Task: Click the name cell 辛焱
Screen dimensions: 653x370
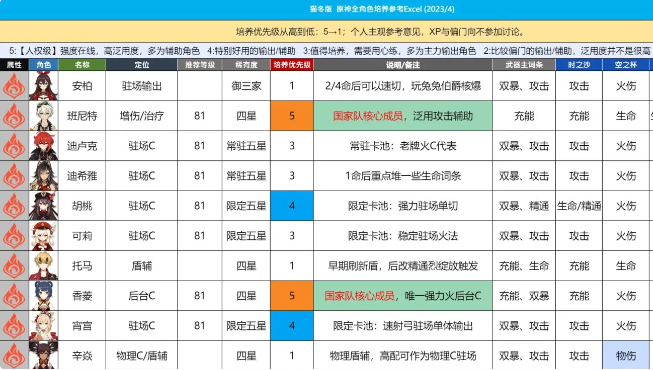Action: 82,355
